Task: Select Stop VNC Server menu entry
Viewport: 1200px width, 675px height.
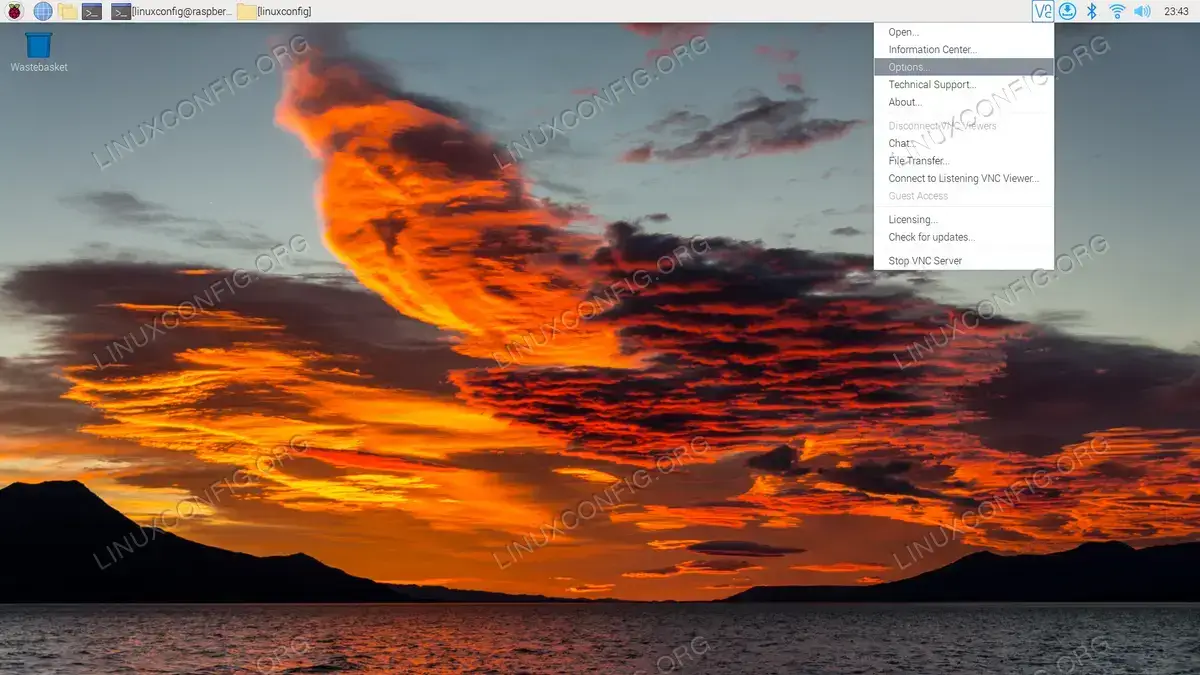Action: coord(964,261)
